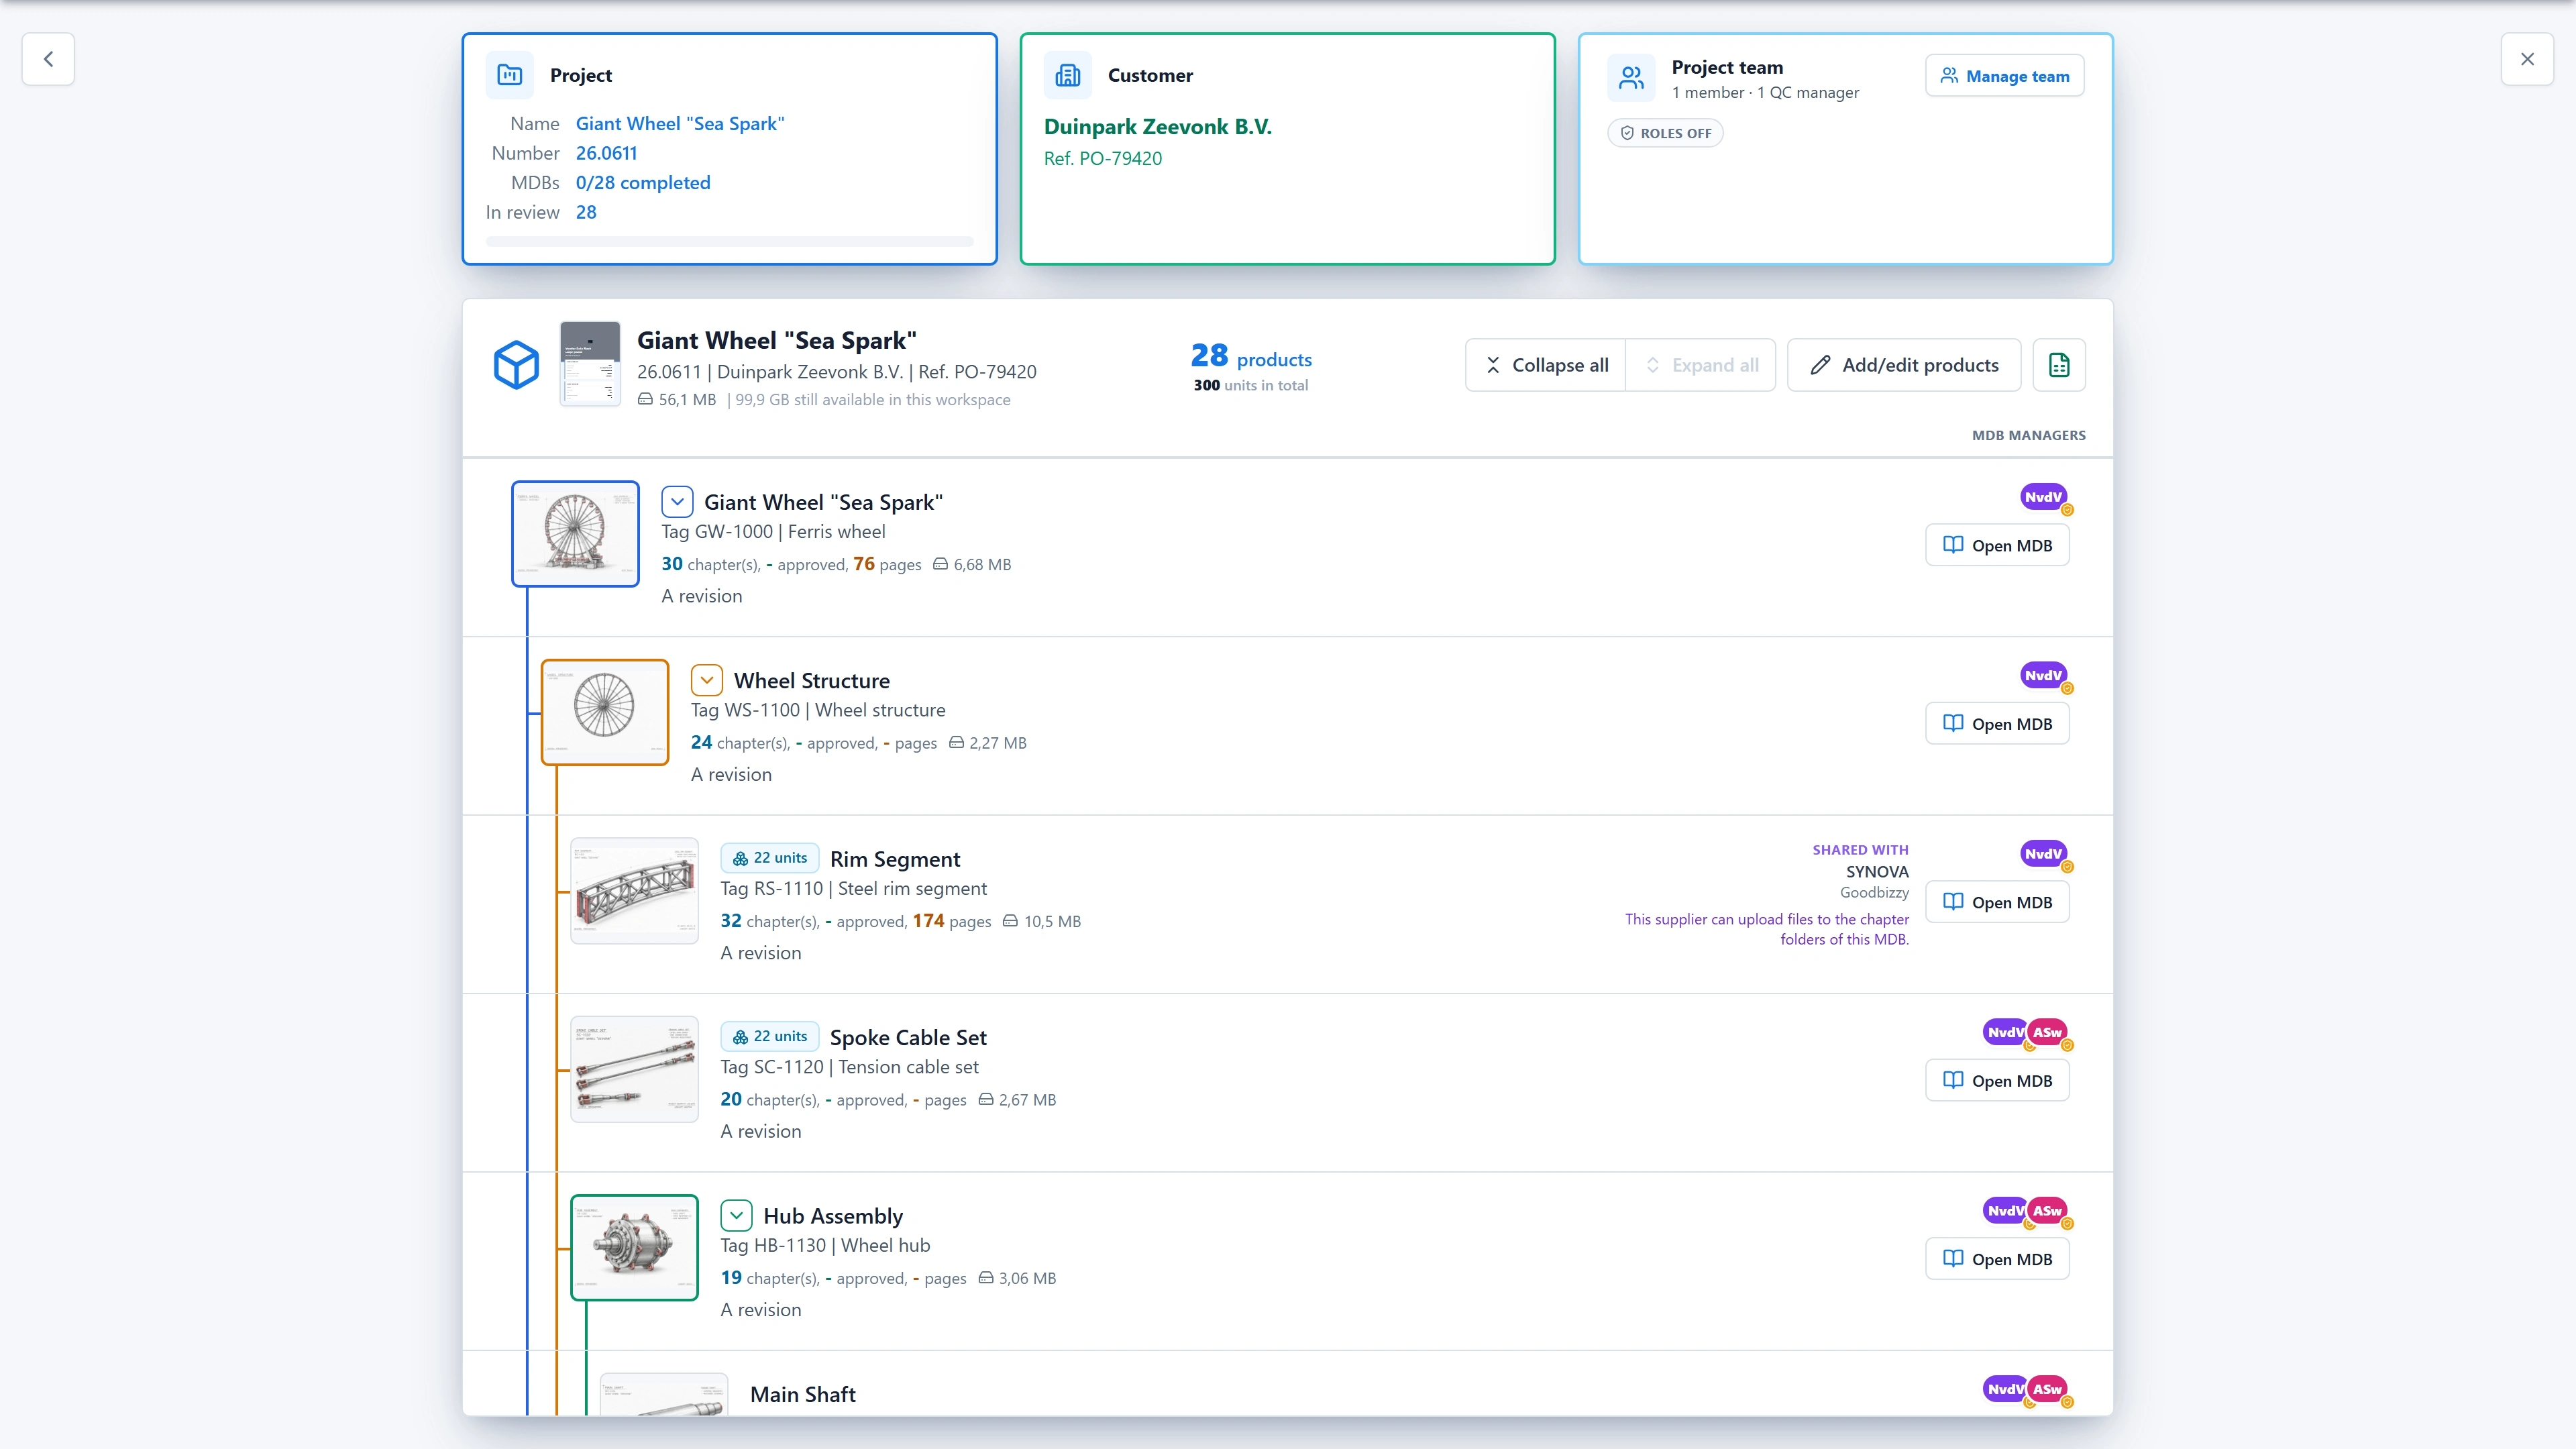Viewport: 2576px width, 1449px height.
Task: Click the MDB completion progress bar
Action: 730,241
